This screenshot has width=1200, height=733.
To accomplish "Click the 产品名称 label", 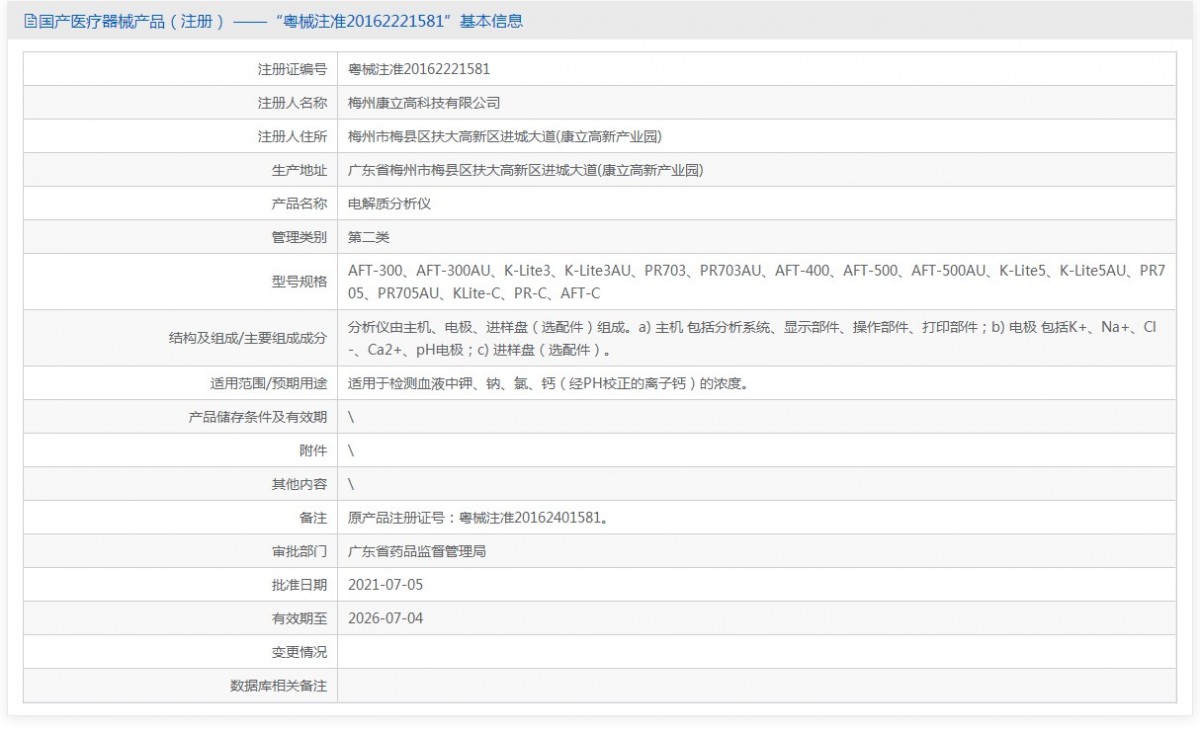I will point(299,204).
